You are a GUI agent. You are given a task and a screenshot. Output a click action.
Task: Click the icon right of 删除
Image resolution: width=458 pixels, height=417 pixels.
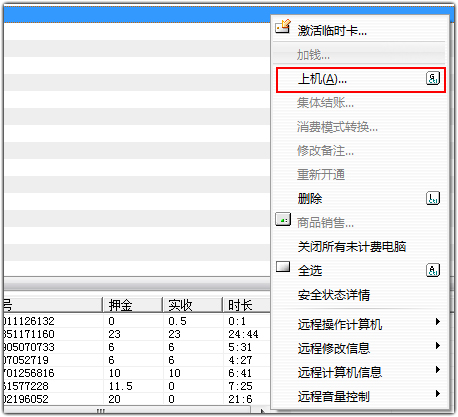pos(433,198)
